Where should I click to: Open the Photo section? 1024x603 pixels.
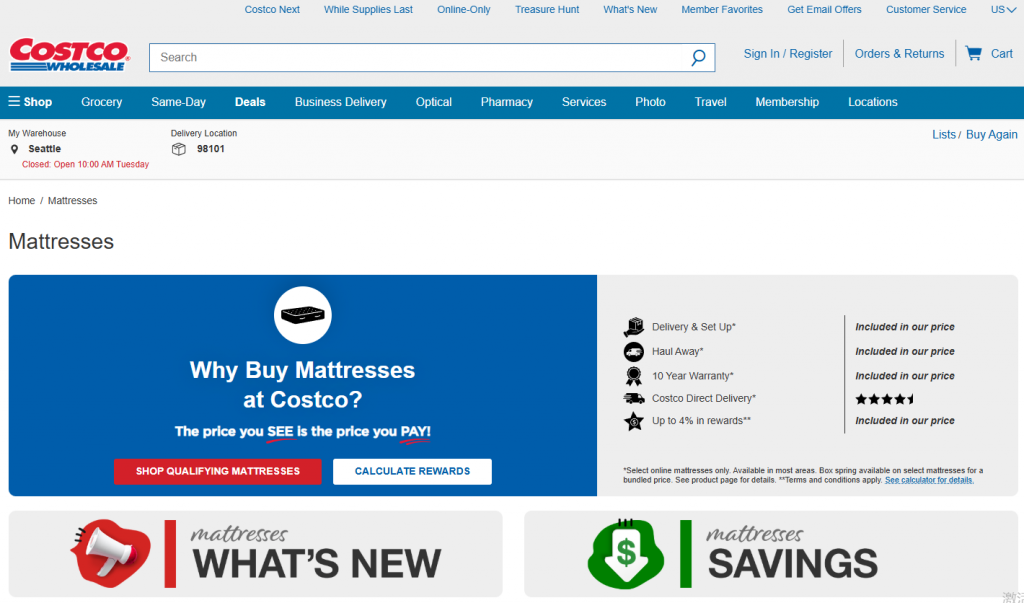click(x=650, y=102)
